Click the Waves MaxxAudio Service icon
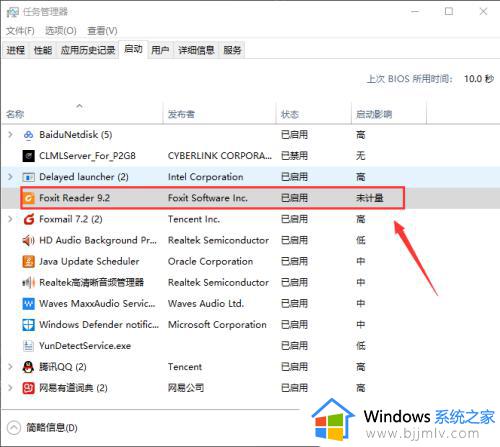This screenshot has height=447, width=500. 28,304
